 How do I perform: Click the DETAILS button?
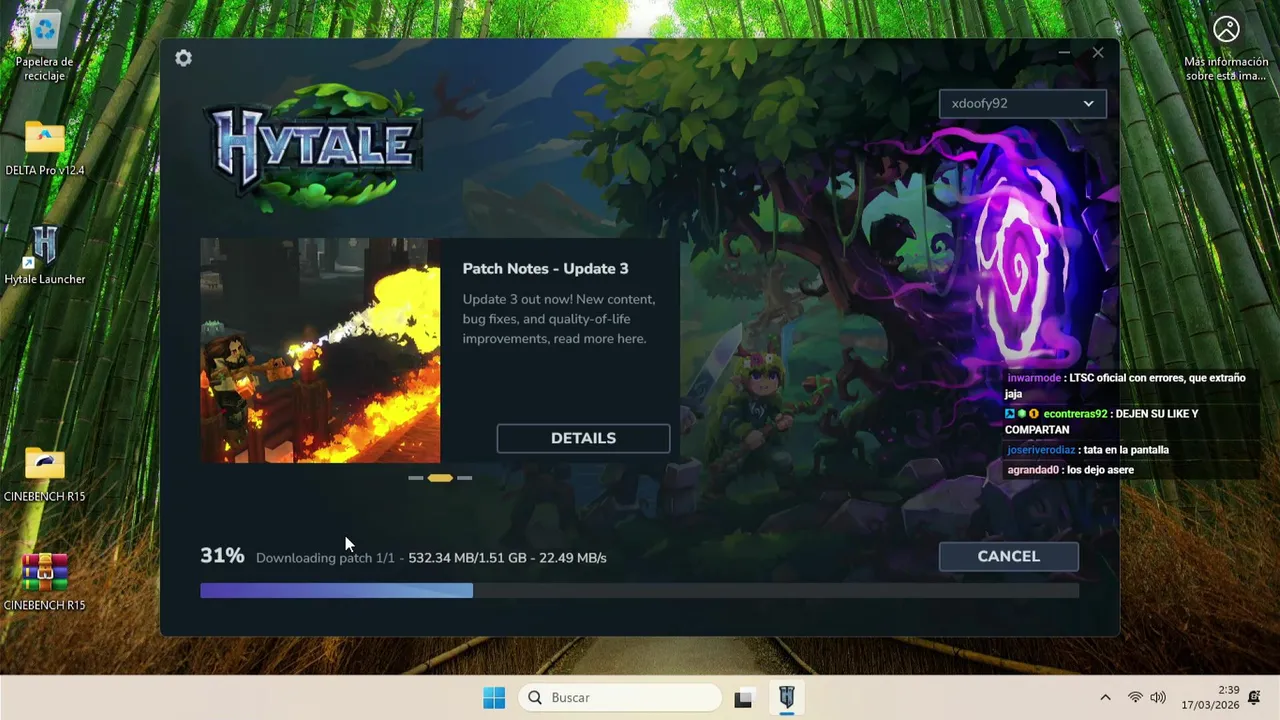583,438
